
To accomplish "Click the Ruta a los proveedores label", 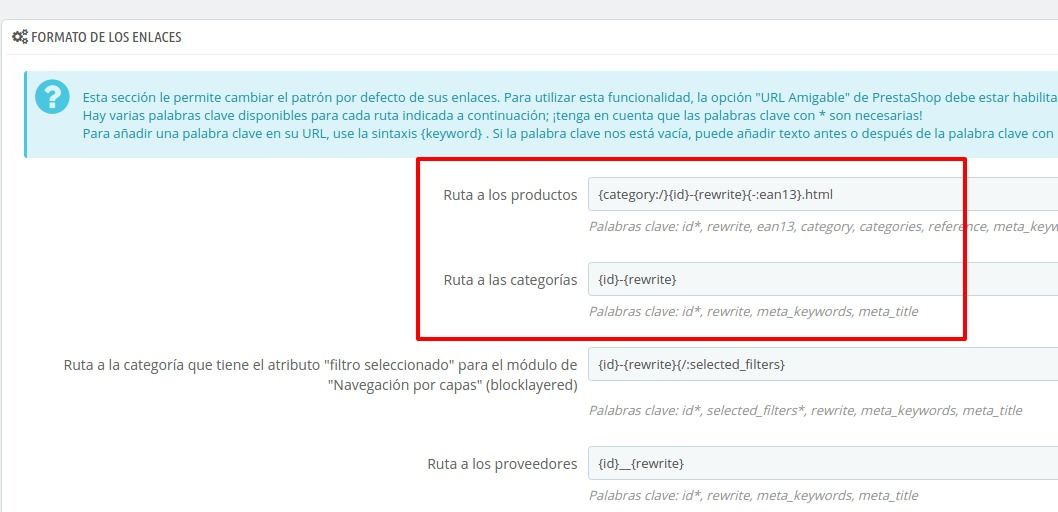I will (502, 463).
